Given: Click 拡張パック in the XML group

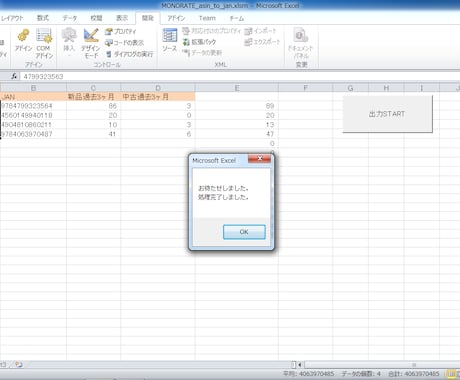Looking at the screenshot, I should point(199,42).
